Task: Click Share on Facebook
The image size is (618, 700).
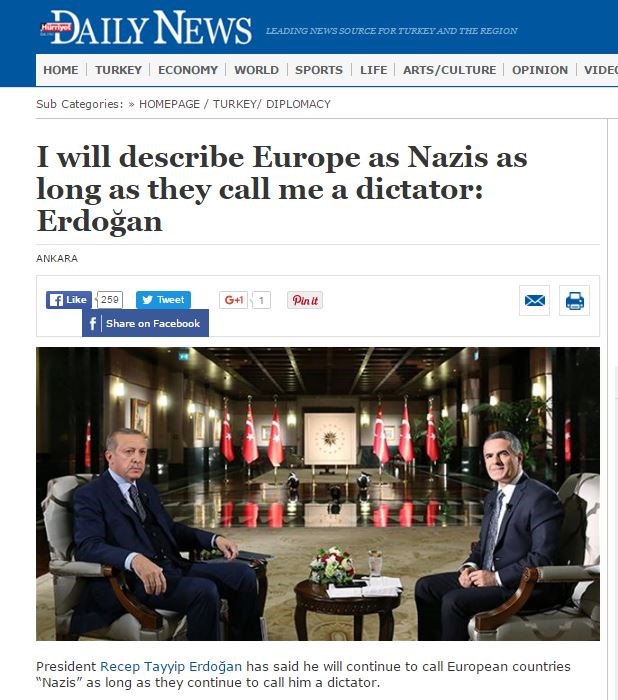Action: pyautogui.click(x=146, y=323)
